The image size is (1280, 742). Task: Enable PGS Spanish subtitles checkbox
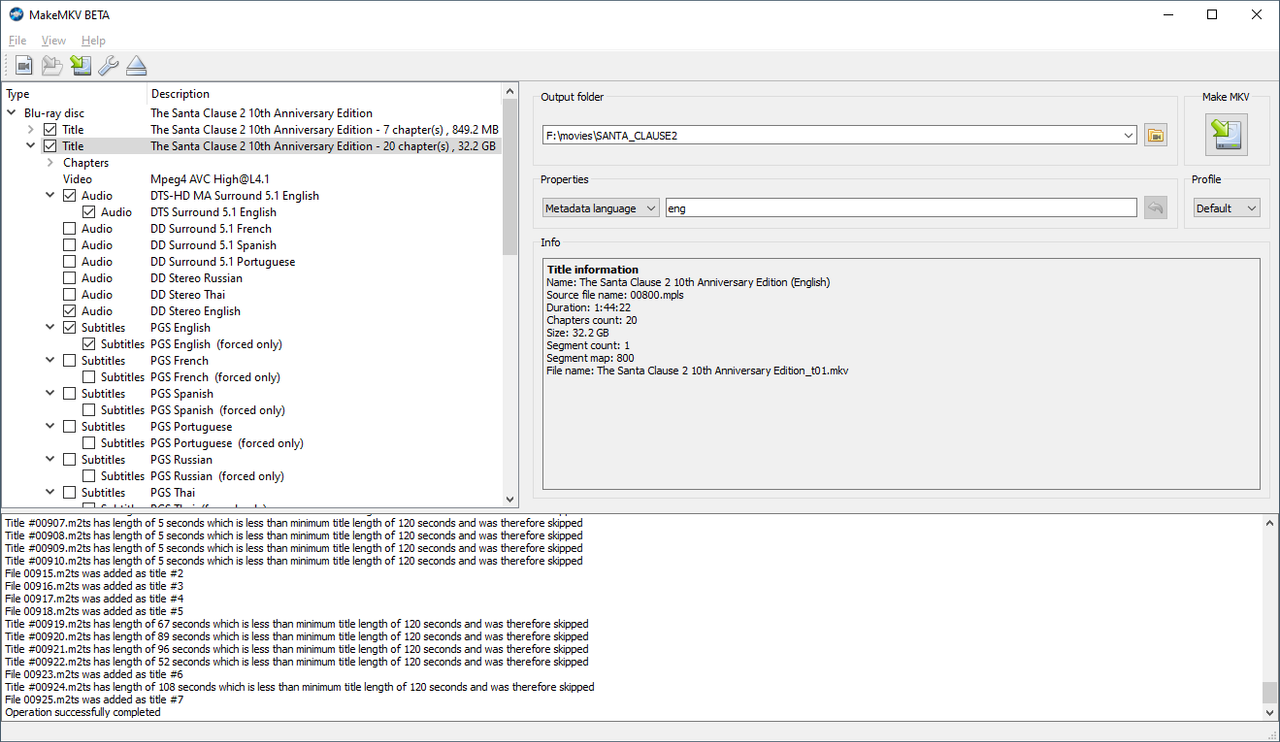pos(69,394)
